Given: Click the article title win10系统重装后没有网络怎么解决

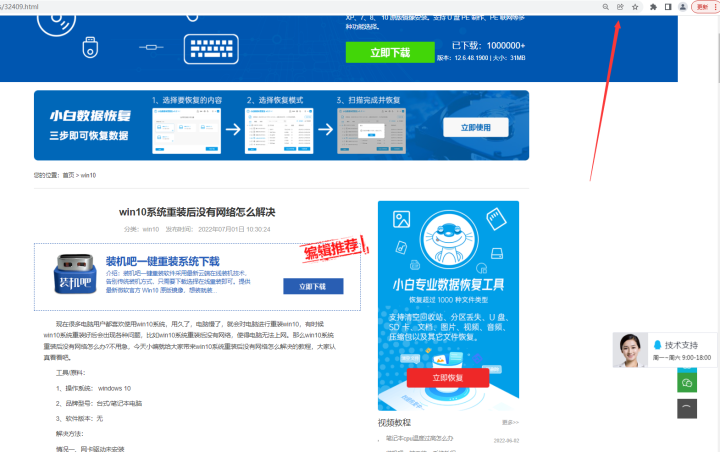Looking at the screenshot, I should pyautogui.click(x=197, y=212).
